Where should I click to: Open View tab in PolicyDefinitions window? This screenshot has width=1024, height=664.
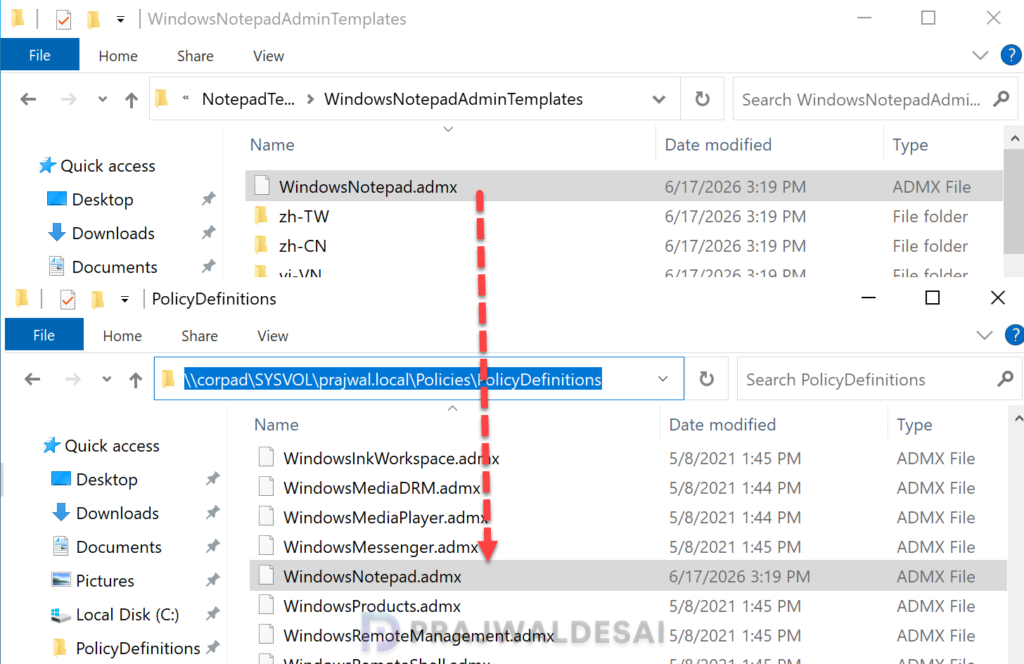click(x=272, y=336)
